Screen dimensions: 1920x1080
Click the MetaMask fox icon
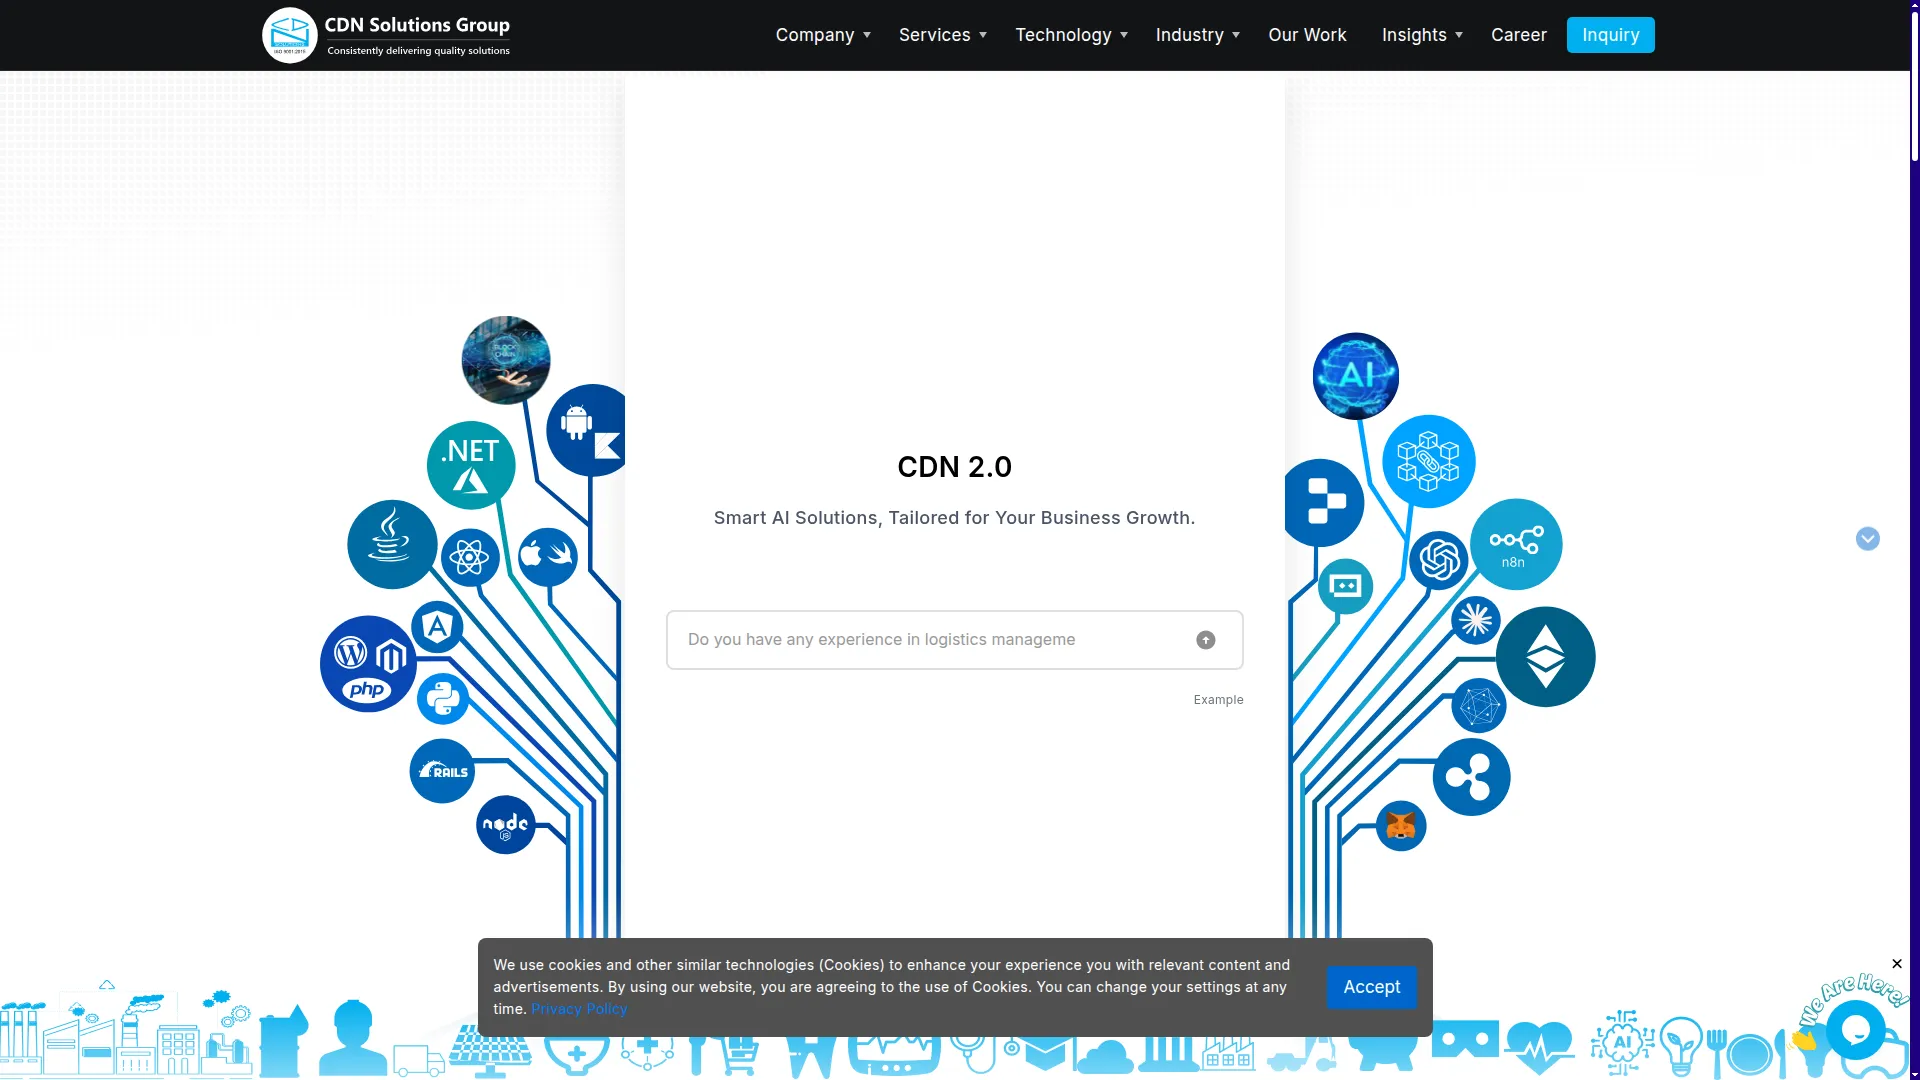tap(1401, 826)
